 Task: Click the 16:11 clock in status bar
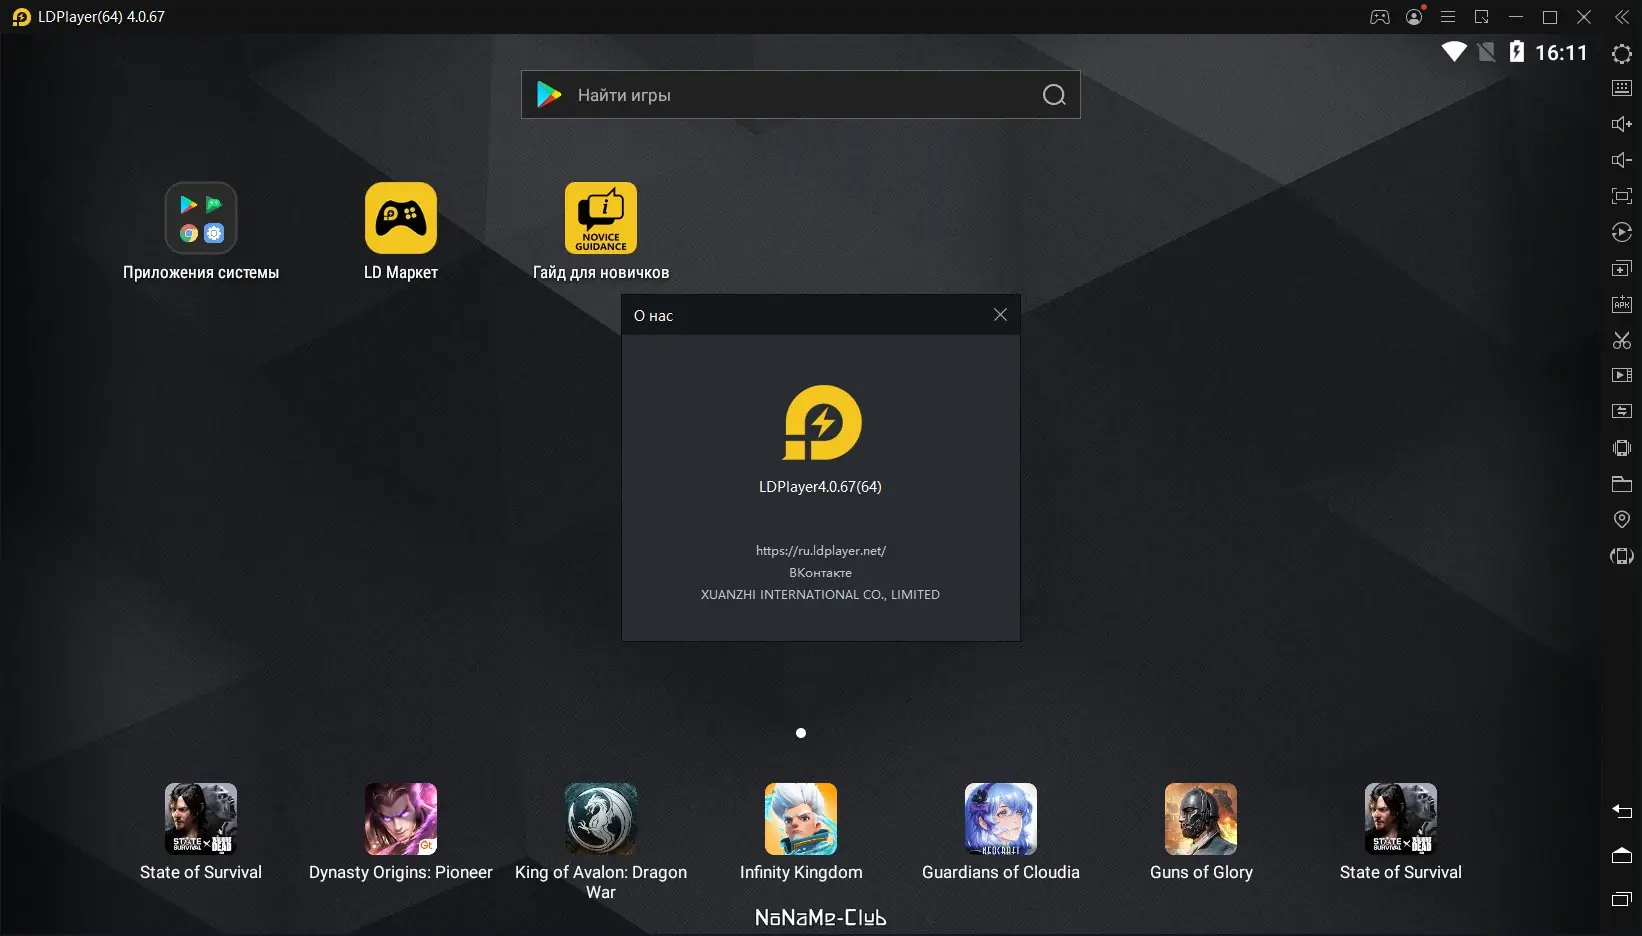coord(1561,53)
